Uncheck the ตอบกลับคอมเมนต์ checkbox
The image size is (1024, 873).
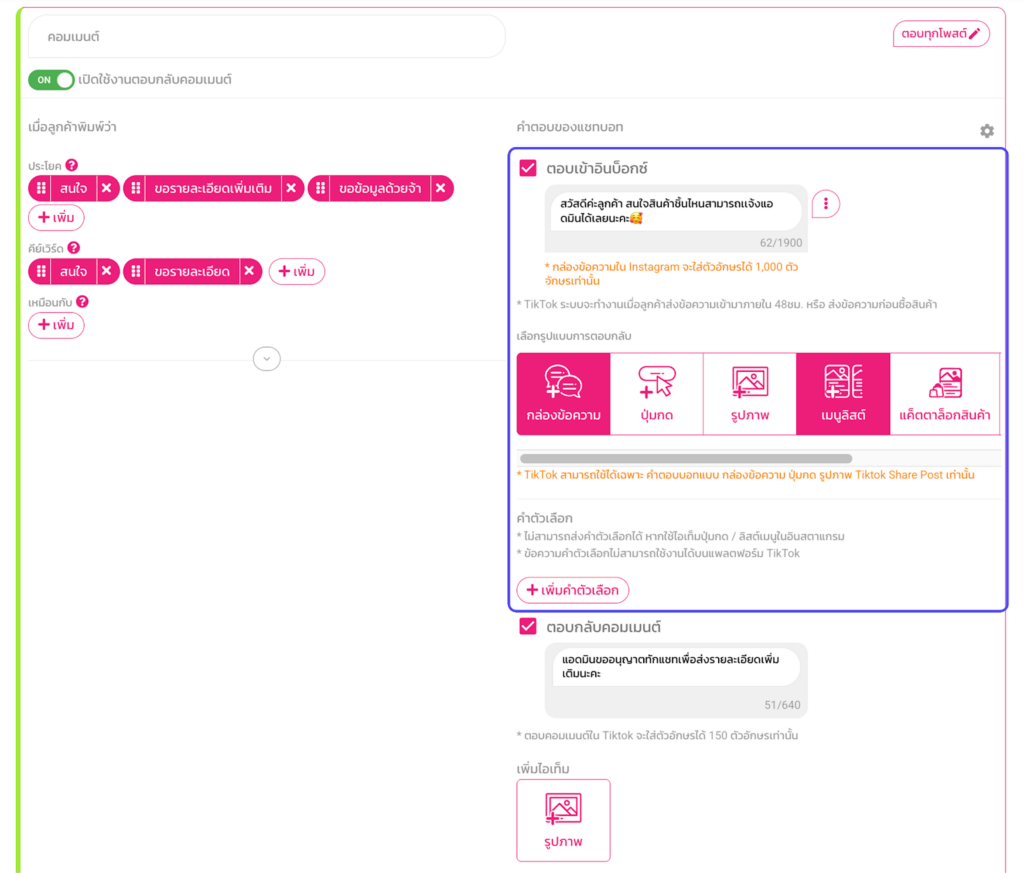[528, 627]
